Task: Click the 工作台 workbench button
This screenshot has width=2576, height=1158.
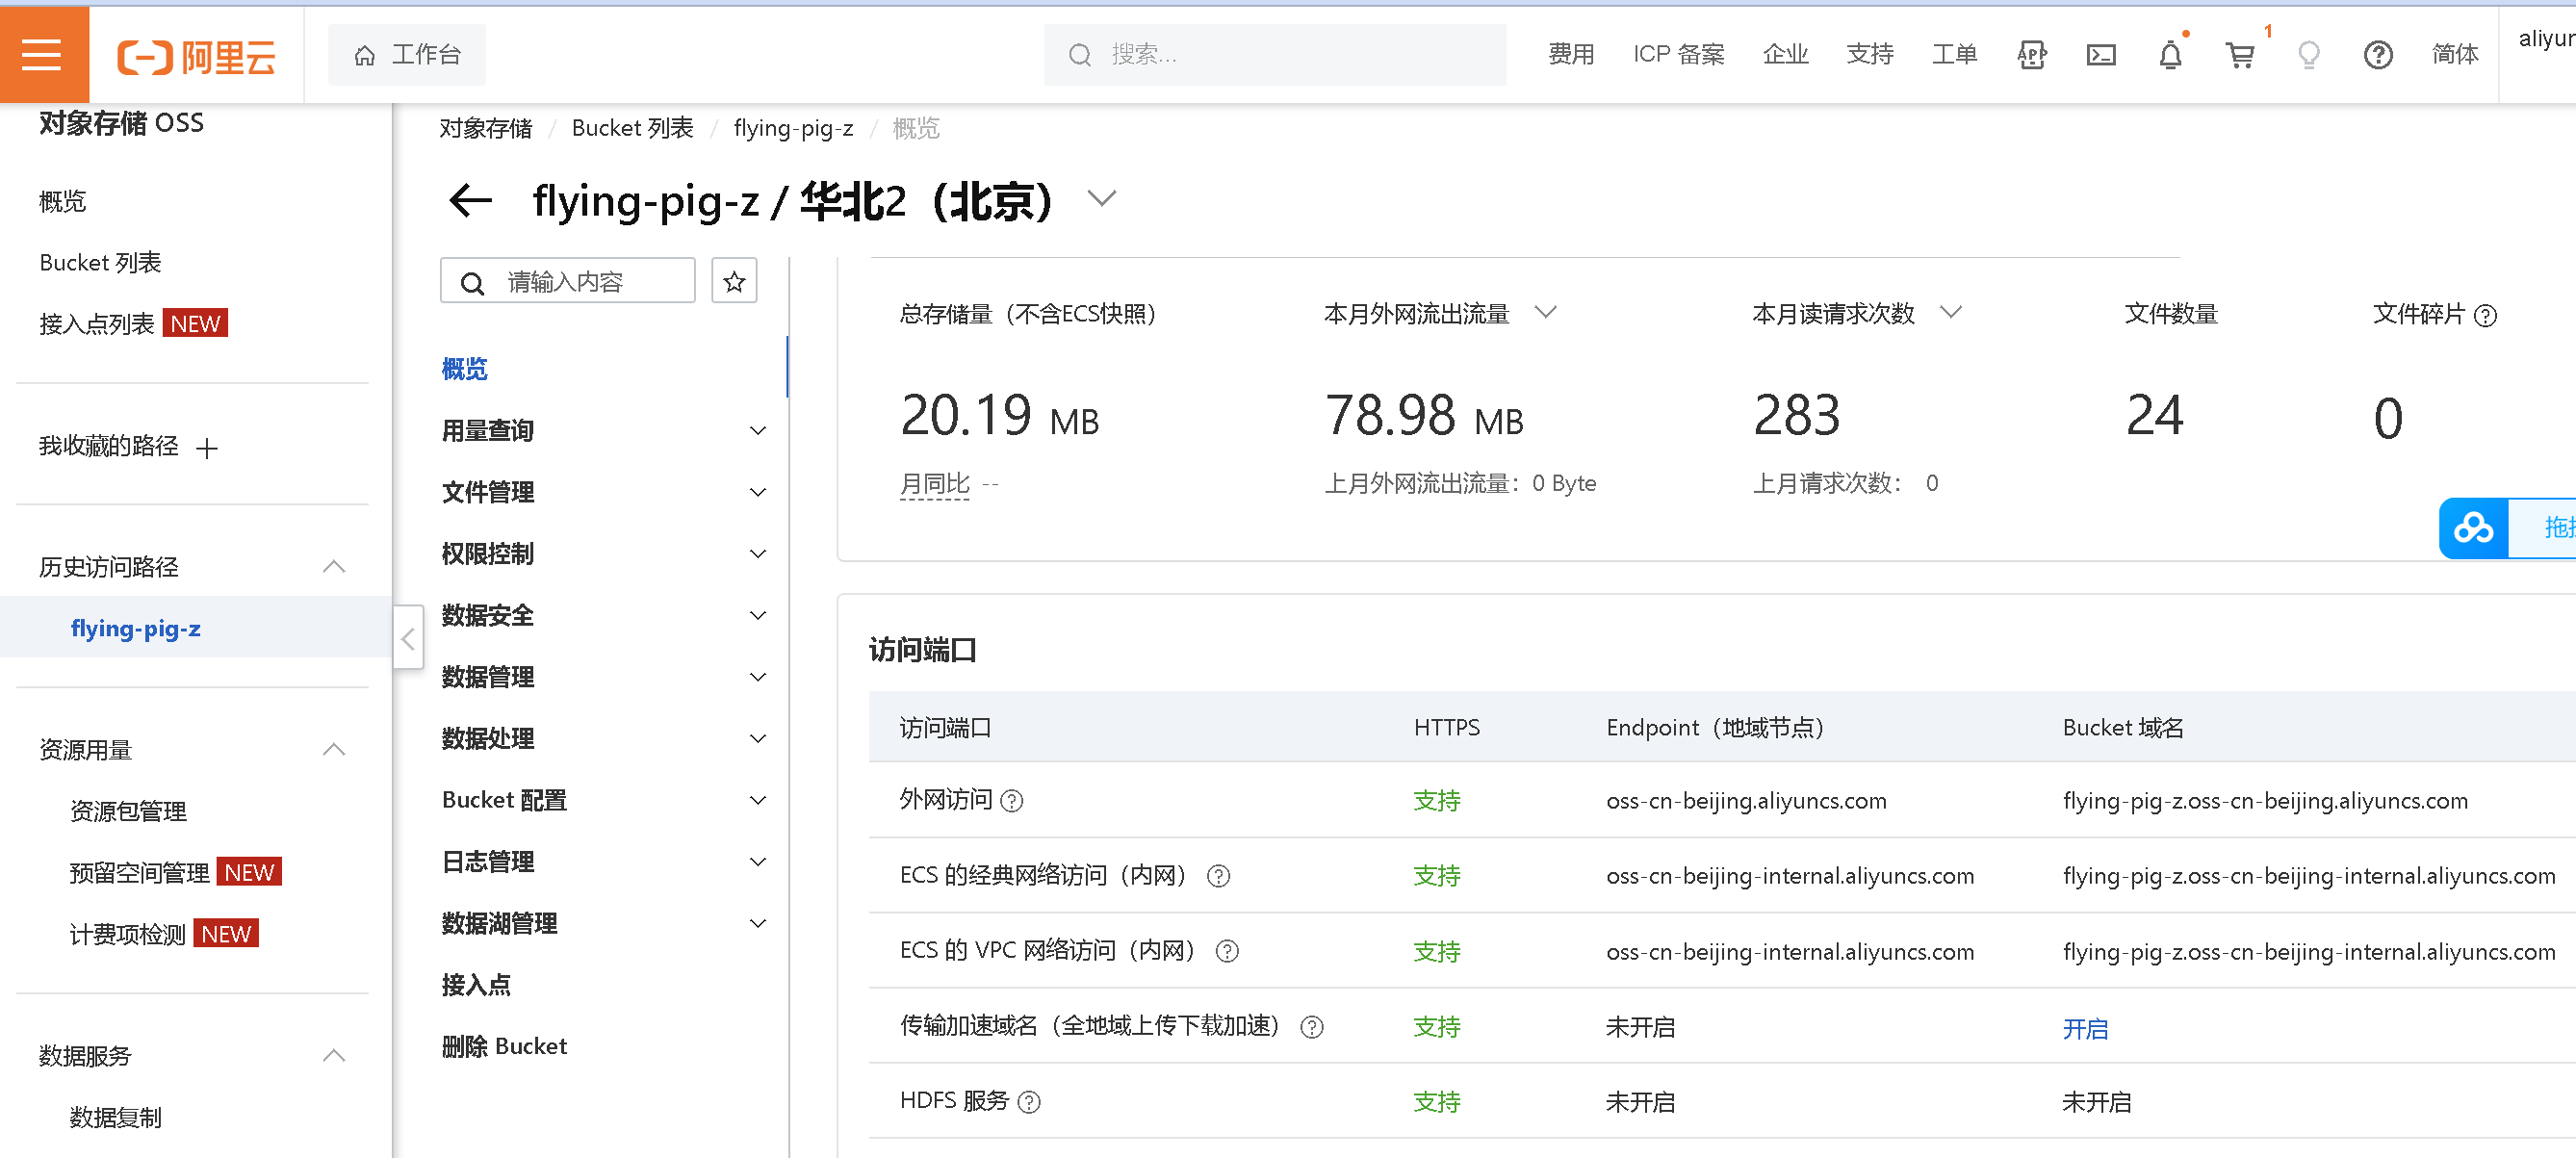Action: point(407,55)
